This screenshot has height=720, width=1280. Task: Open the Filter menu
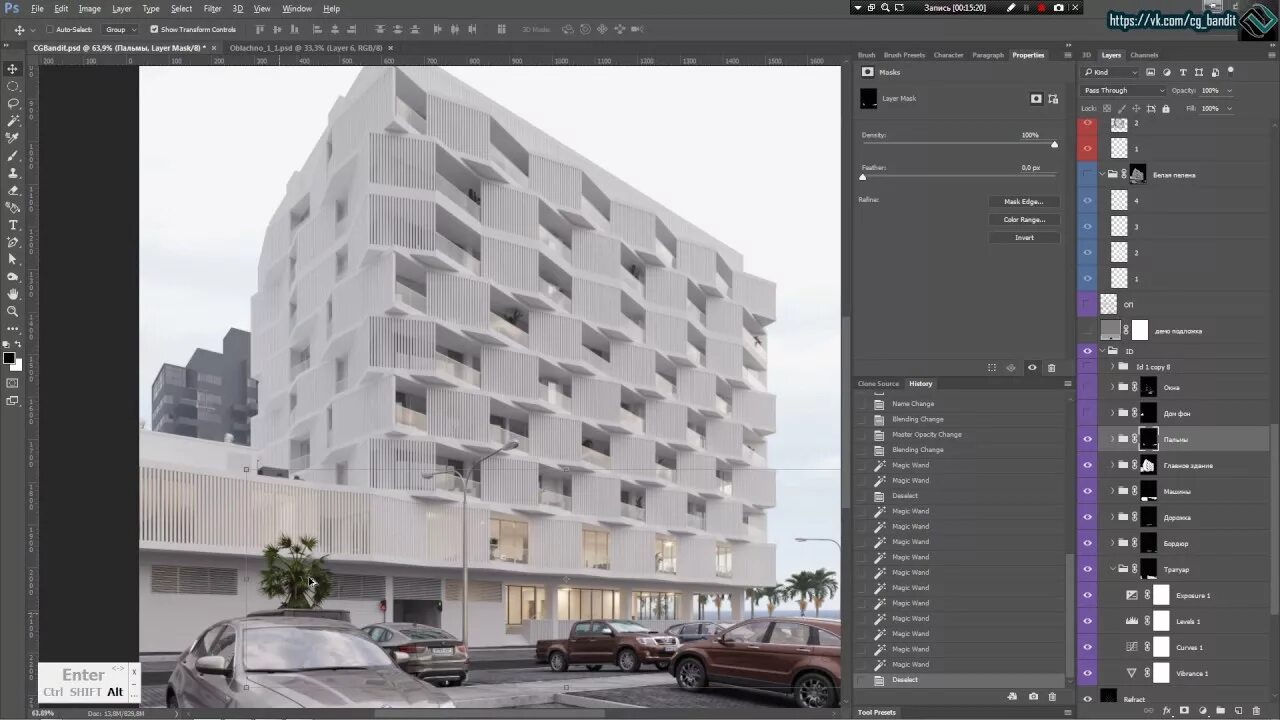212,8
